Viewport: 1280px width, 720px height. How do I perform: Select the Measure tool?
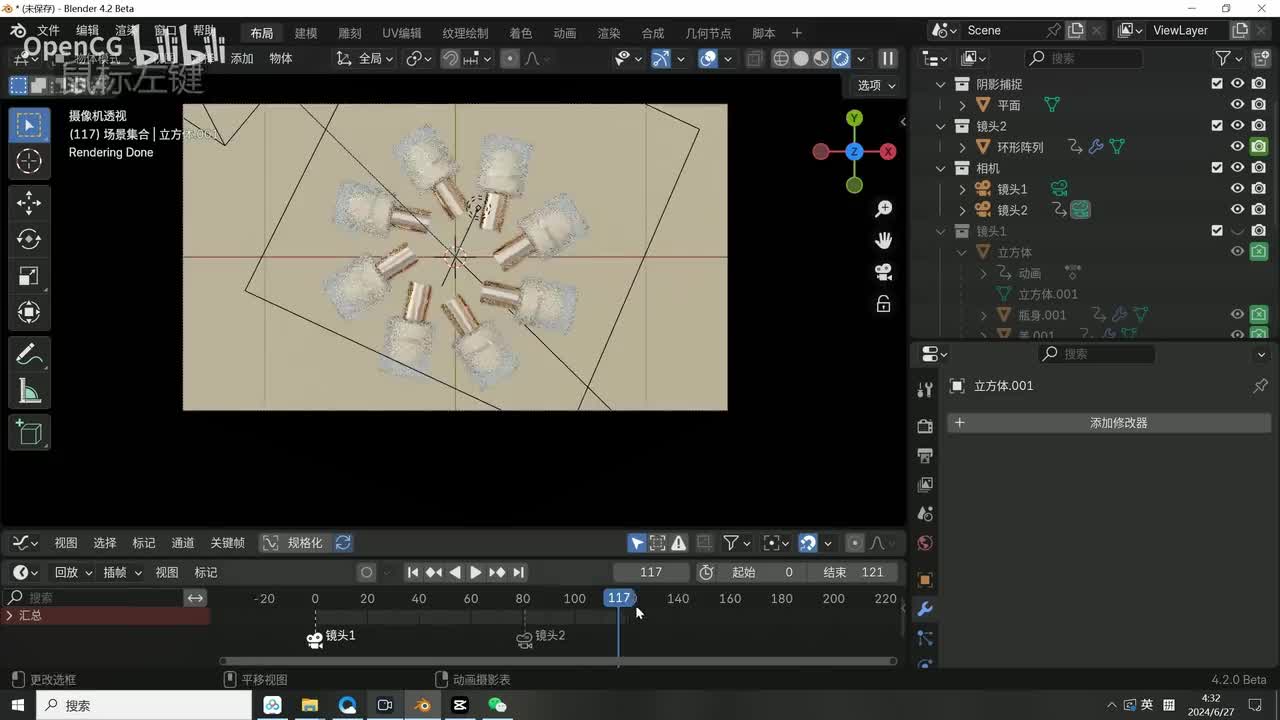click(x=29, y=392)
